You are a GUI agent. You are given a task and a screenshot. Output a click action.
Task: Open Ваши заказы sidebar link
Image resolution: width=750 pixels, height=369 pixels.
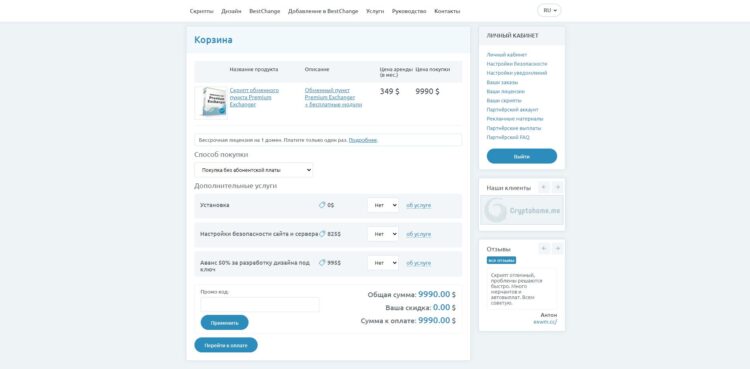point(502,82)
